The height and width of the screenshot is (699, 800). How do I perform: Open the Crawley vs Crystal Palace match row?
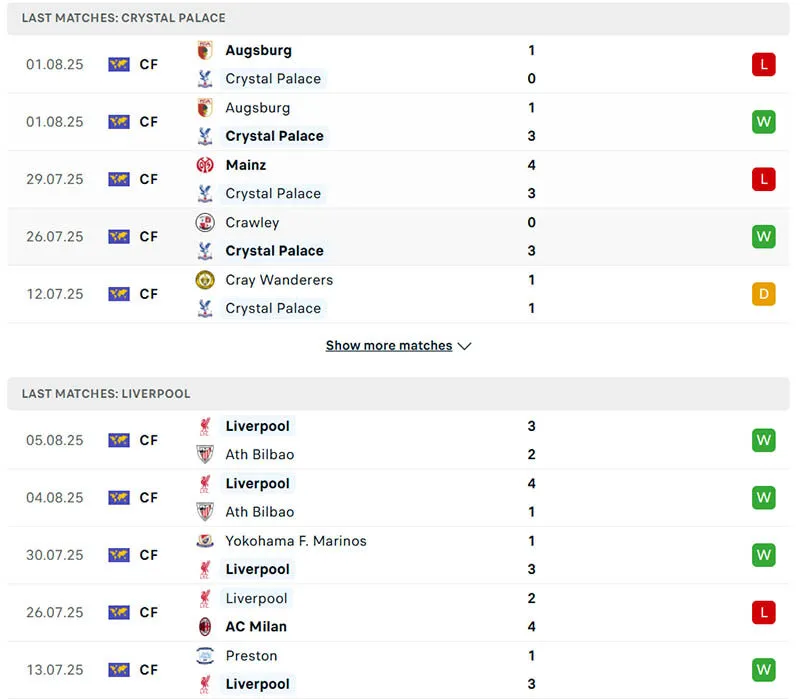[400, 237]
